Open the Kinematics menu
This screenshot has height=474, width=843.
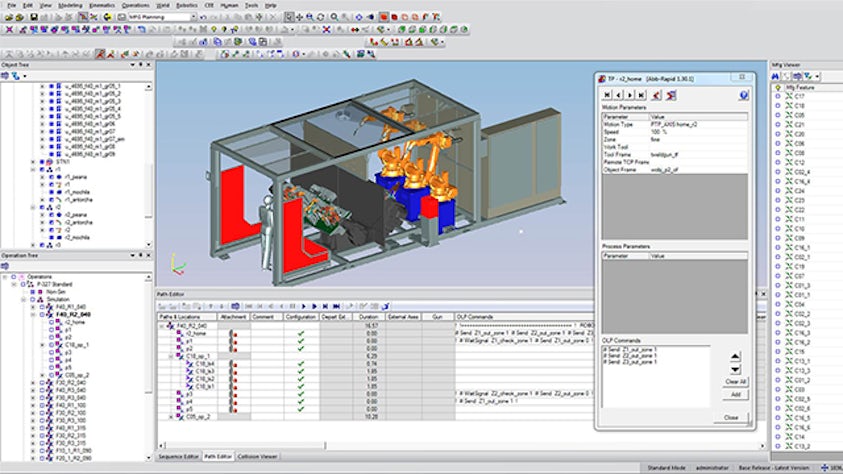click(102, 5)
